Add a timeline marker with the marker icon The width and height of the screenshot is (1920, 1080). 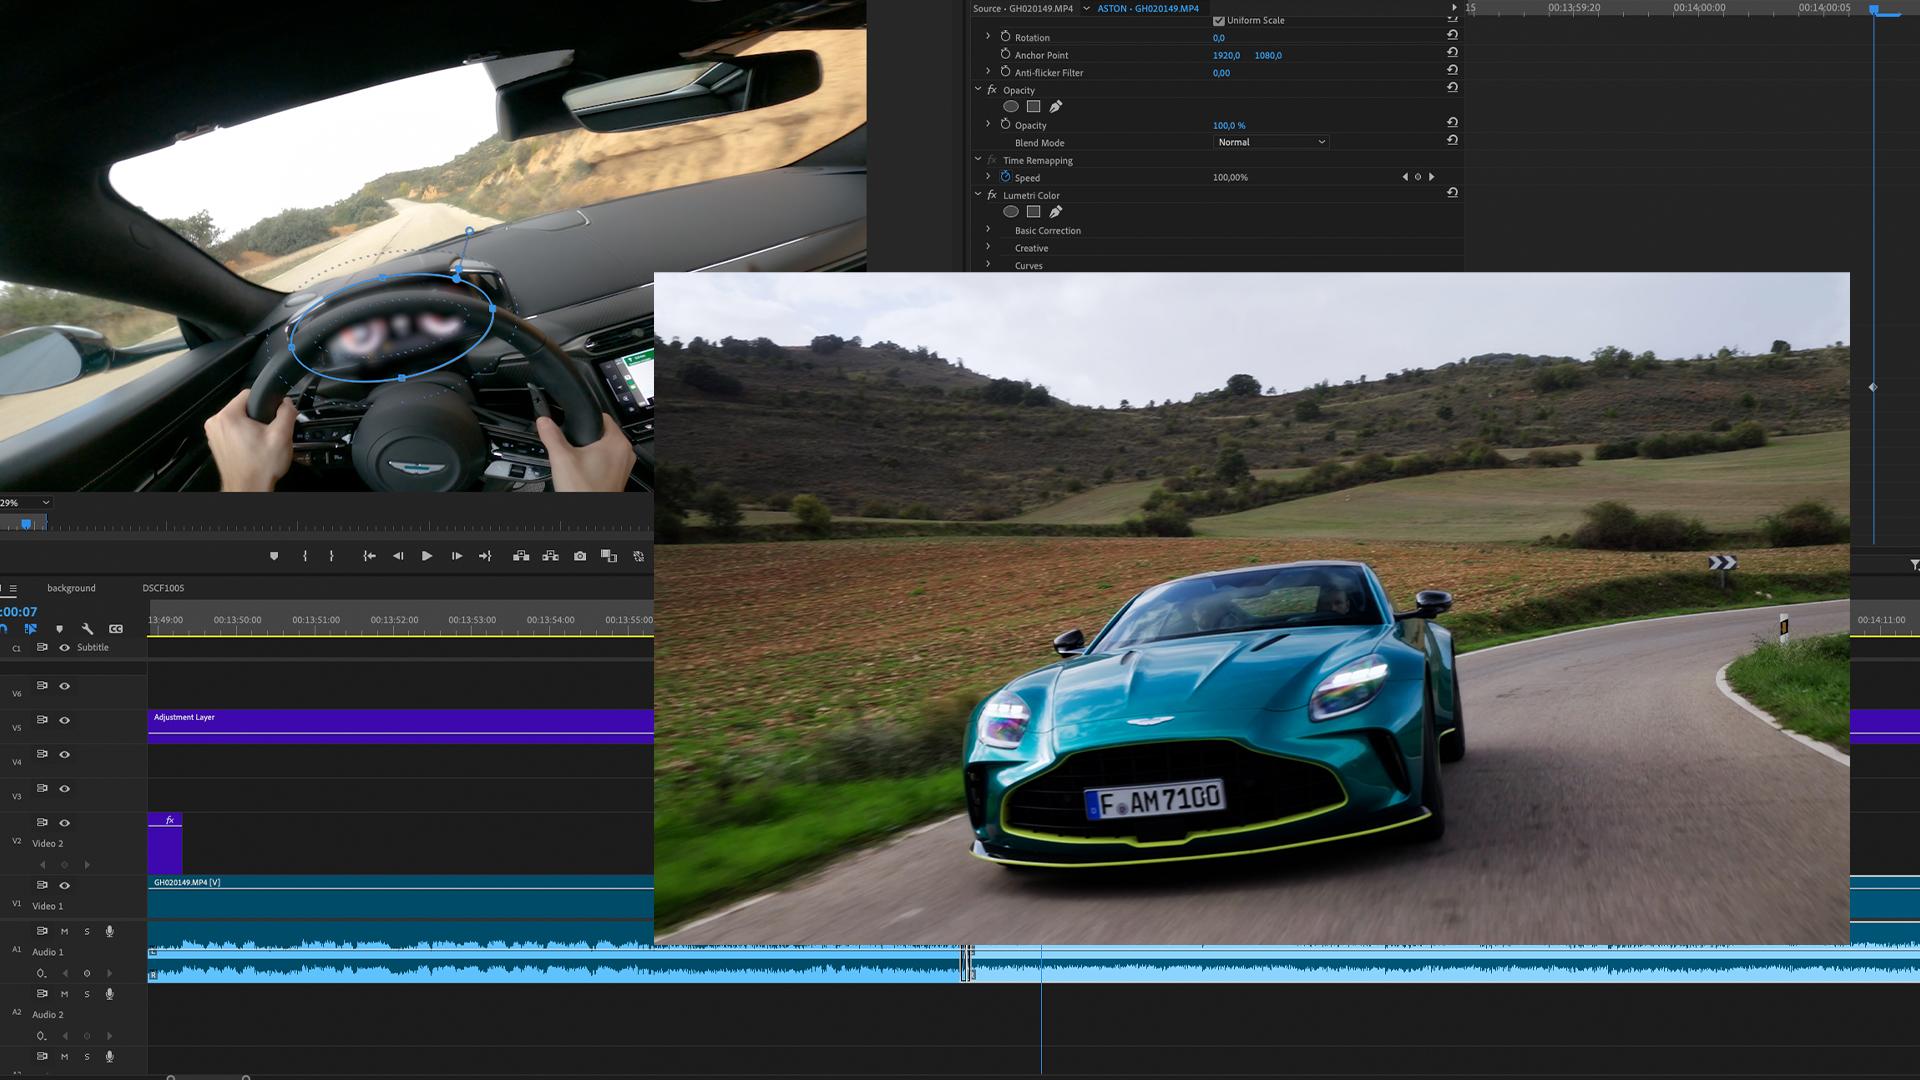pos(59,629)
